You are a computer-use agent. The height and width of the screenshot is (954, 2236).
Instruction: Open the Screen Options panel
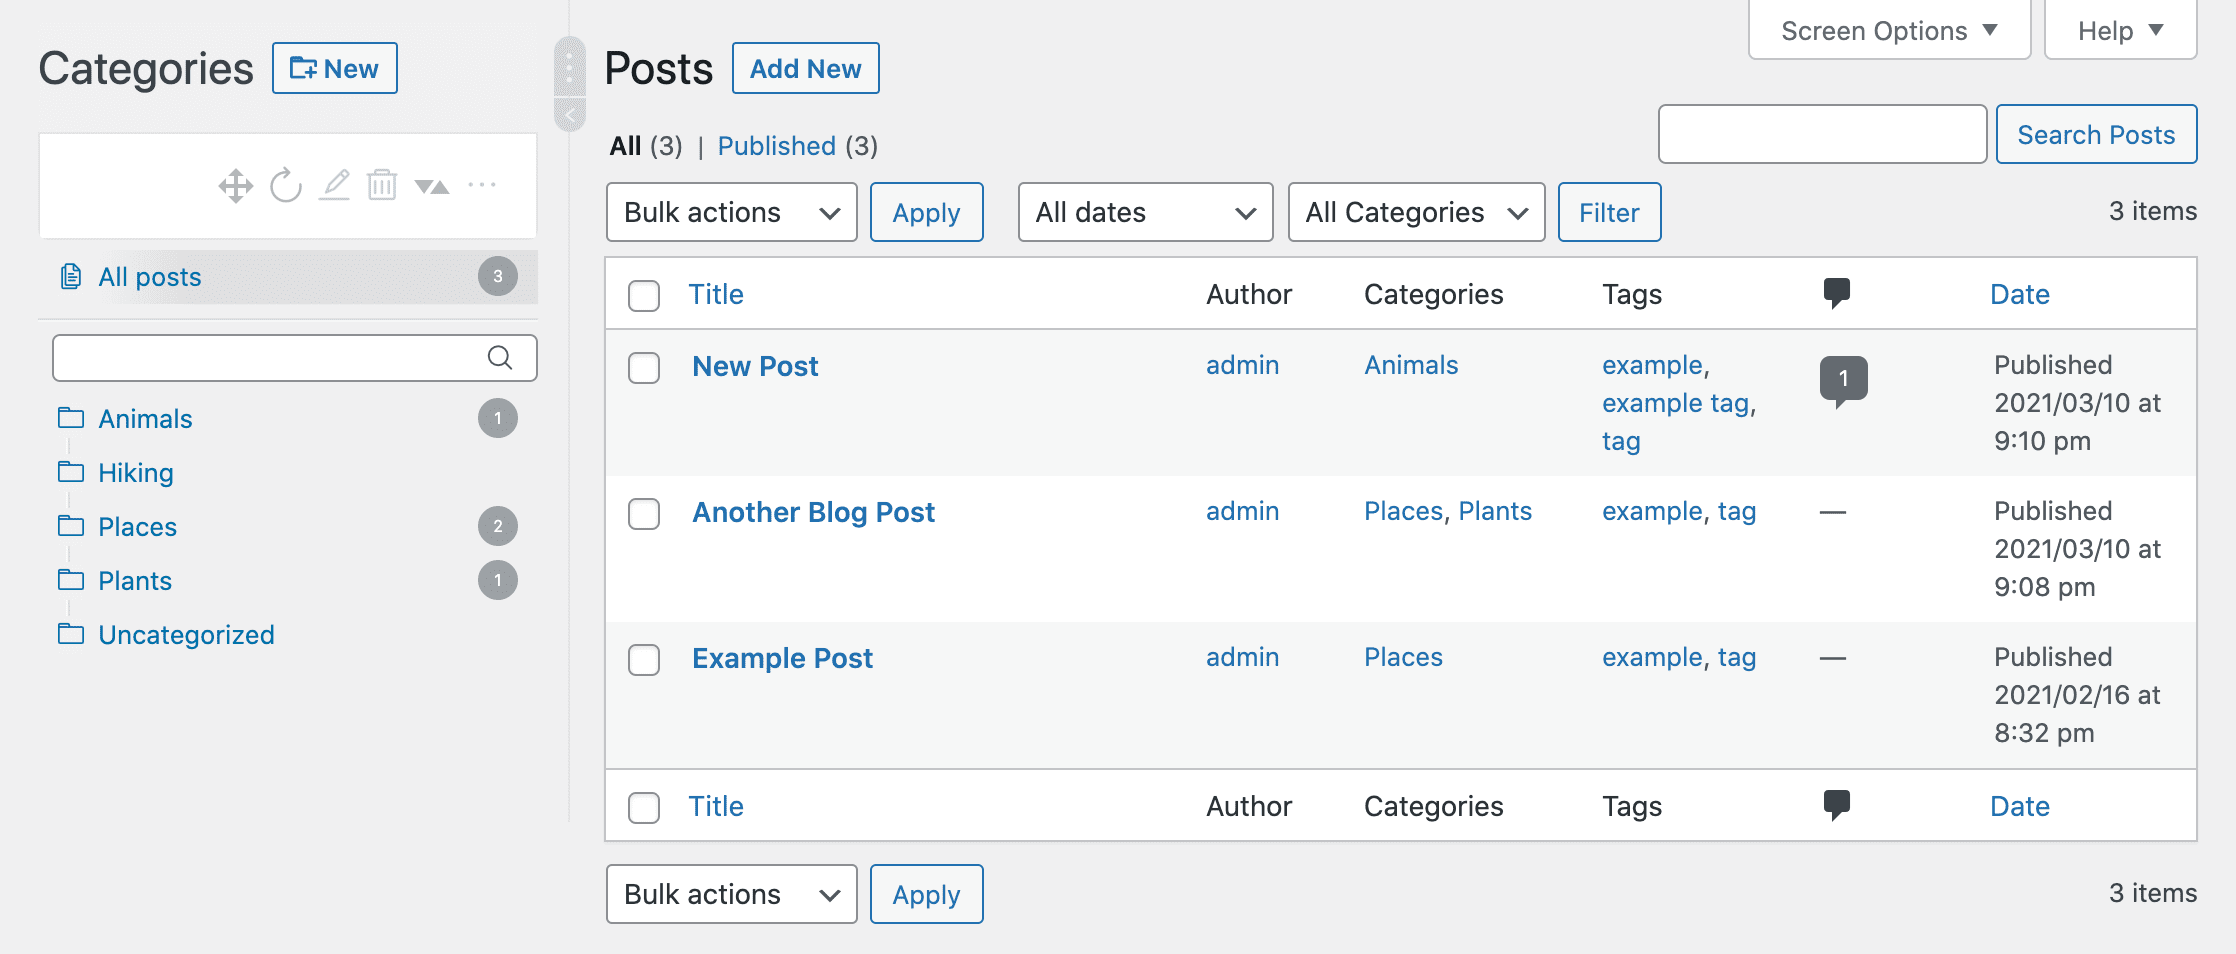tap(1888, 29)
